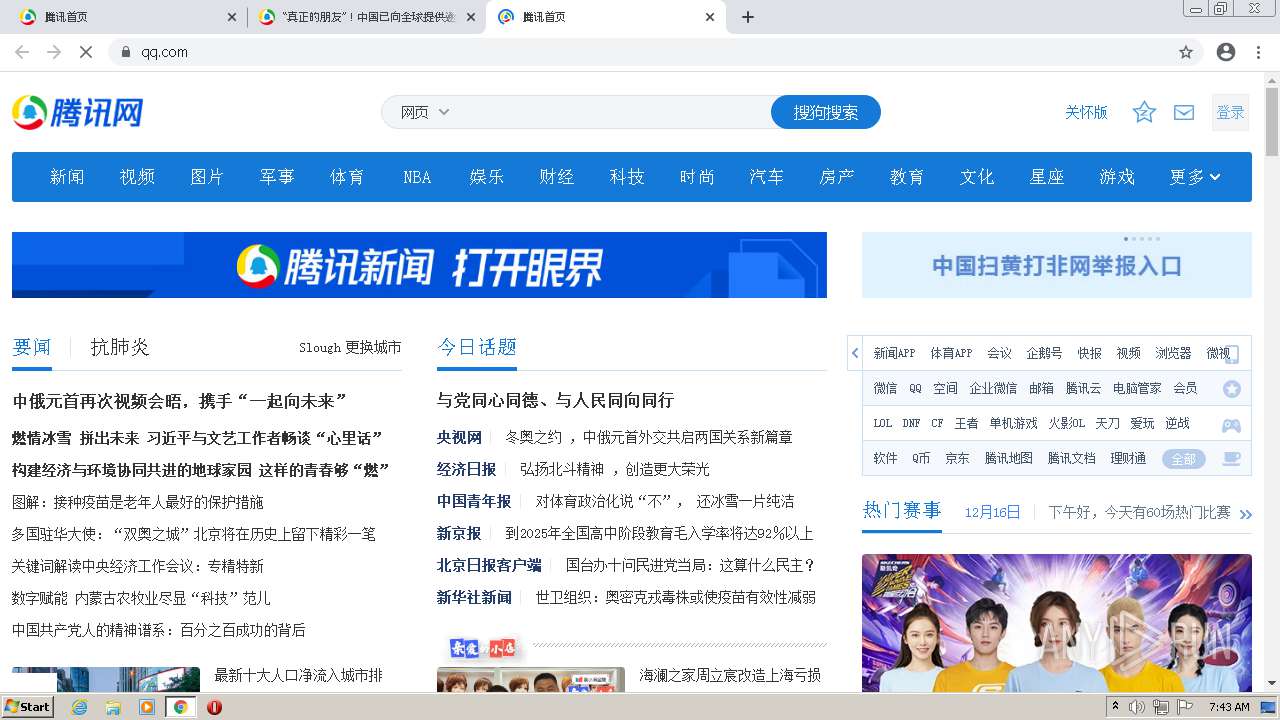Open 中国扫黄打非网举报入口 banner

pos(1057,265)
